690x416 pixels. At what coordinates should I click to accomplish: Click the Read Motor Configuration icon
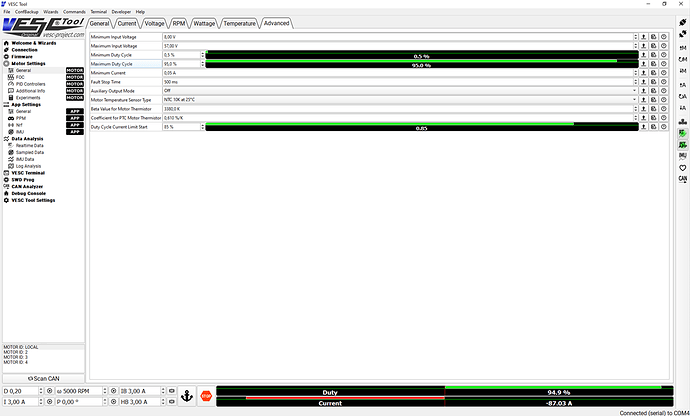(x=683, y=48)
